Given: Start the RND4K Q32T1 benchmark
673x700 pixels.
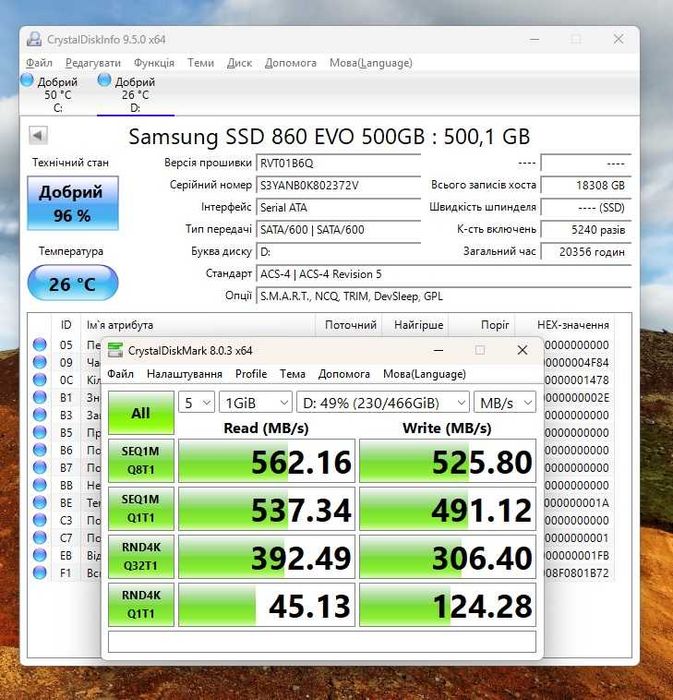Looking at the screenshot, I should pos(141,557).
